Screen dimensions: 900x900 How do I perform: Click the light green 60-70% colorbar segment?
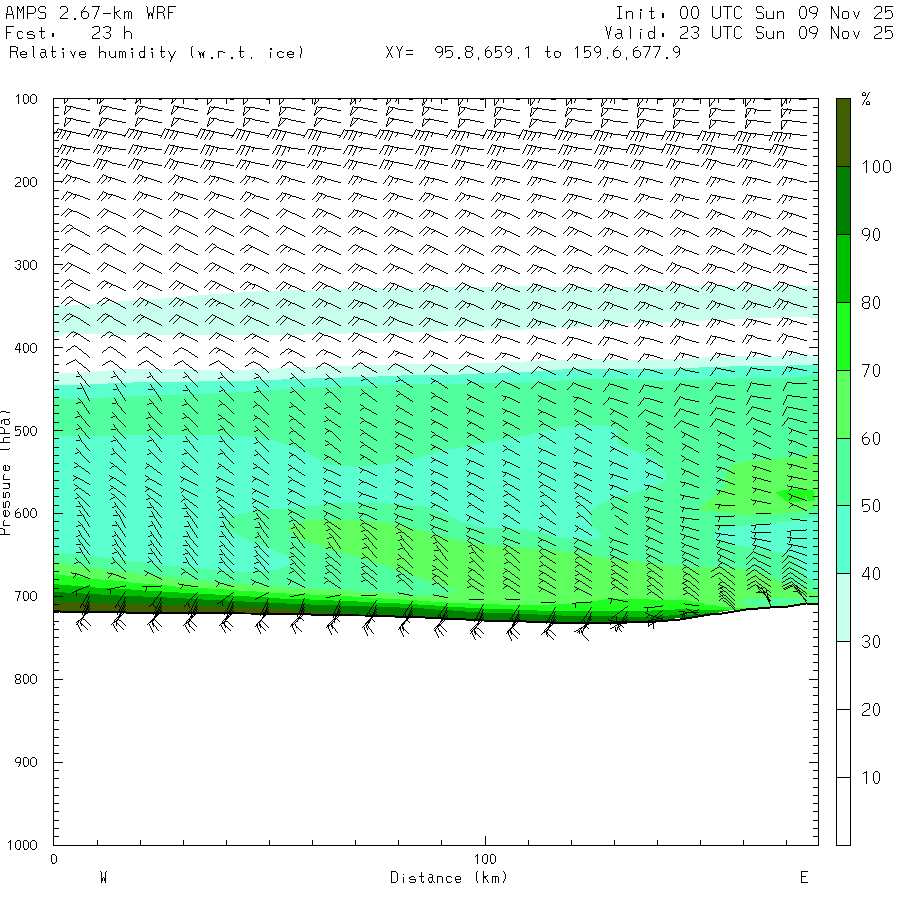(x=843, y=404)
